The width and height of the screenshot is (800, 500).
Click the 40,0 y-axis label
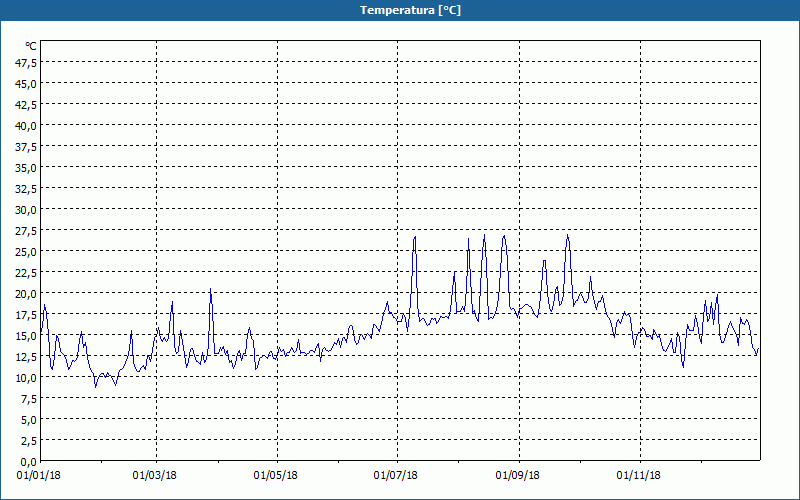tap(27, 126)
